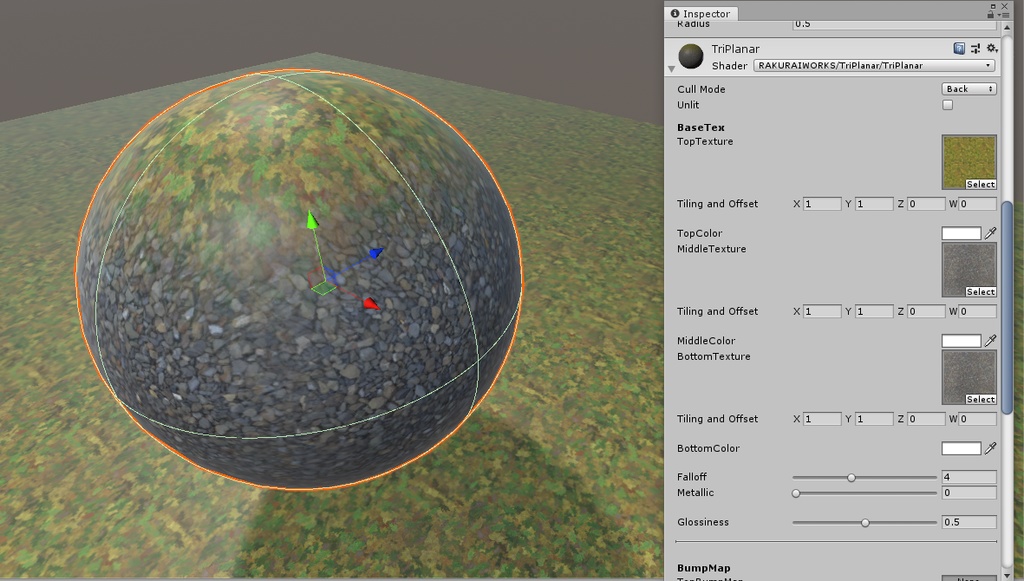Select a texture for BottomTexture
This screenshot has height=581, width=1024.
(x=981, y=400)
